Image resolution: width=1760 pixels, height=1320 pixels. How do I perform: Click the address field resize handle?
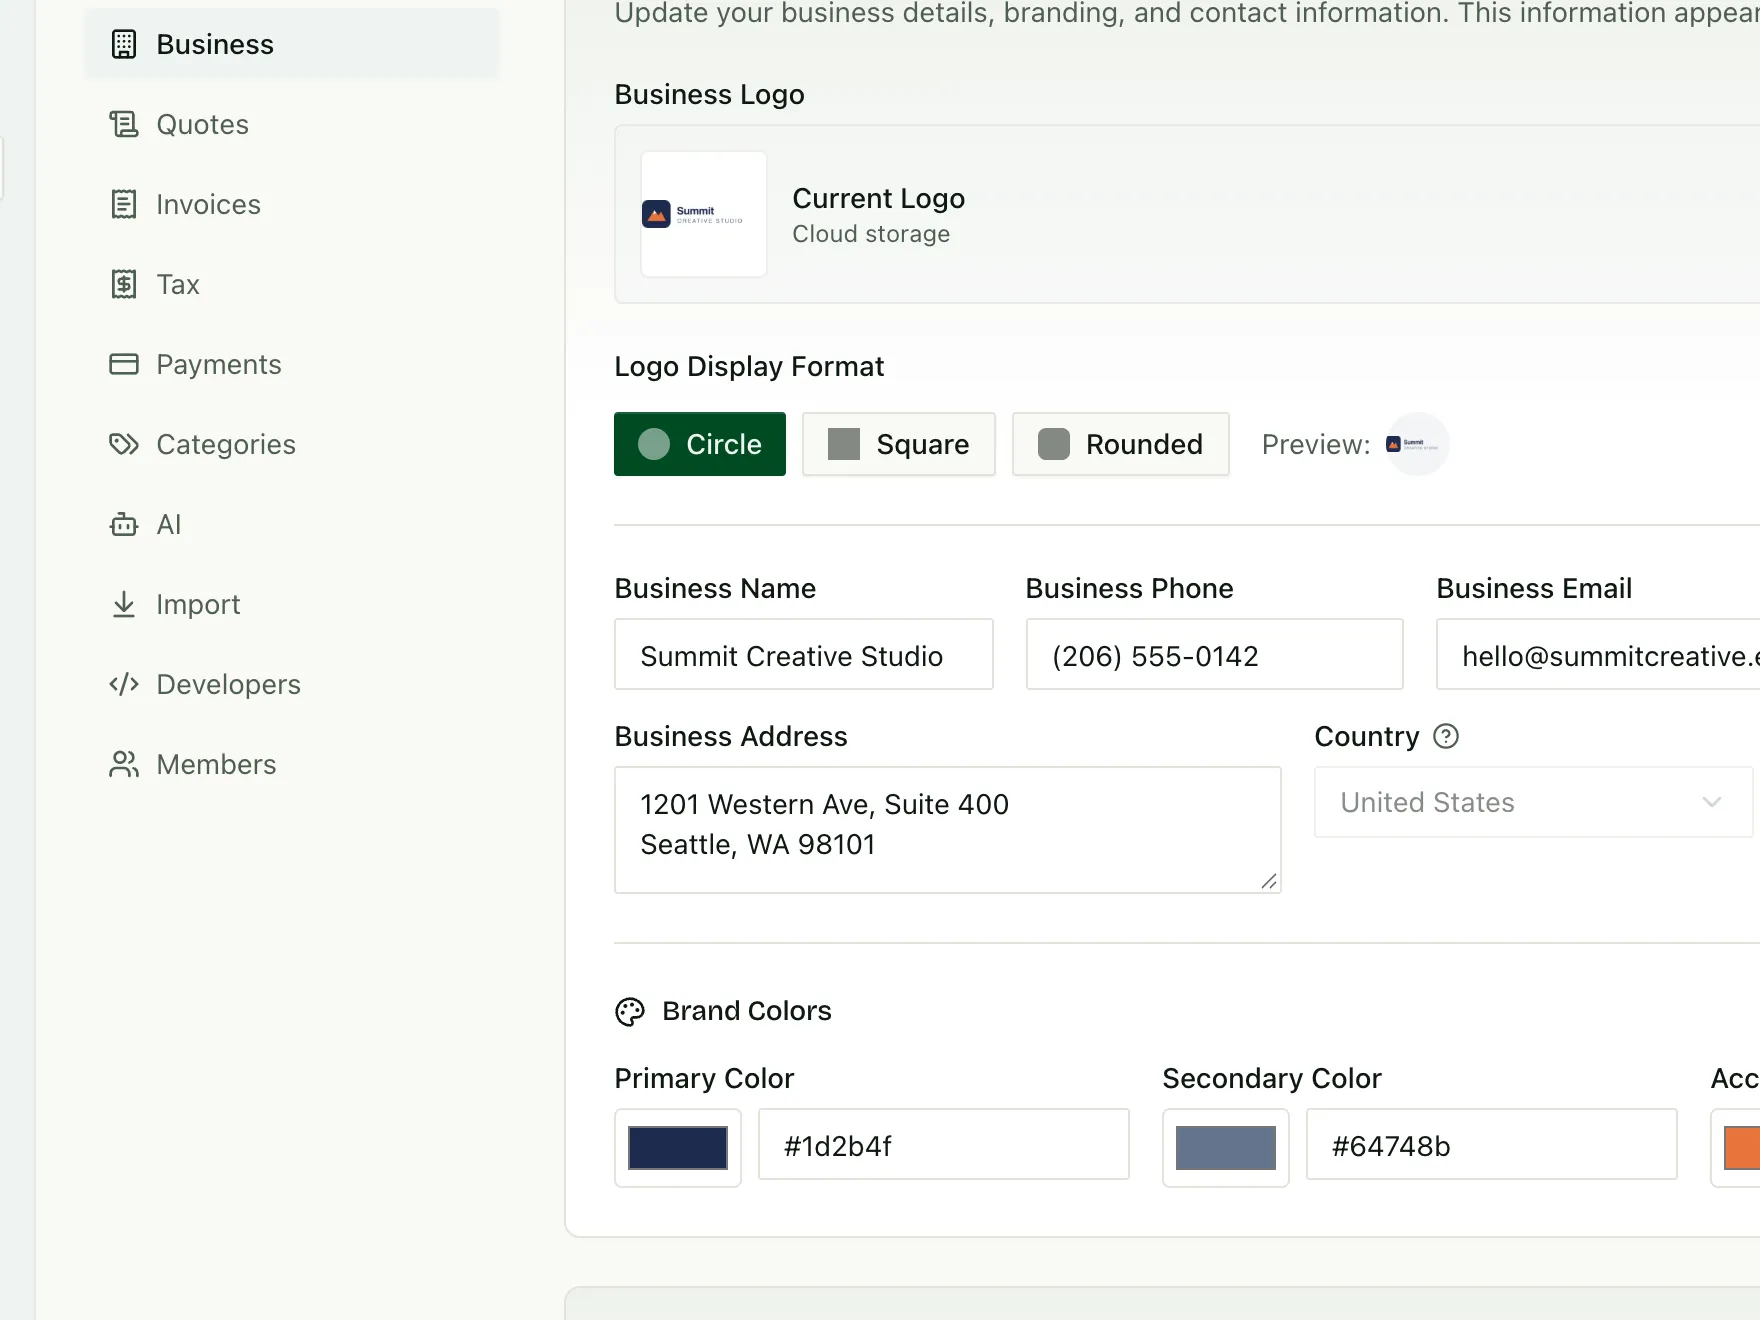[1269, 881]
